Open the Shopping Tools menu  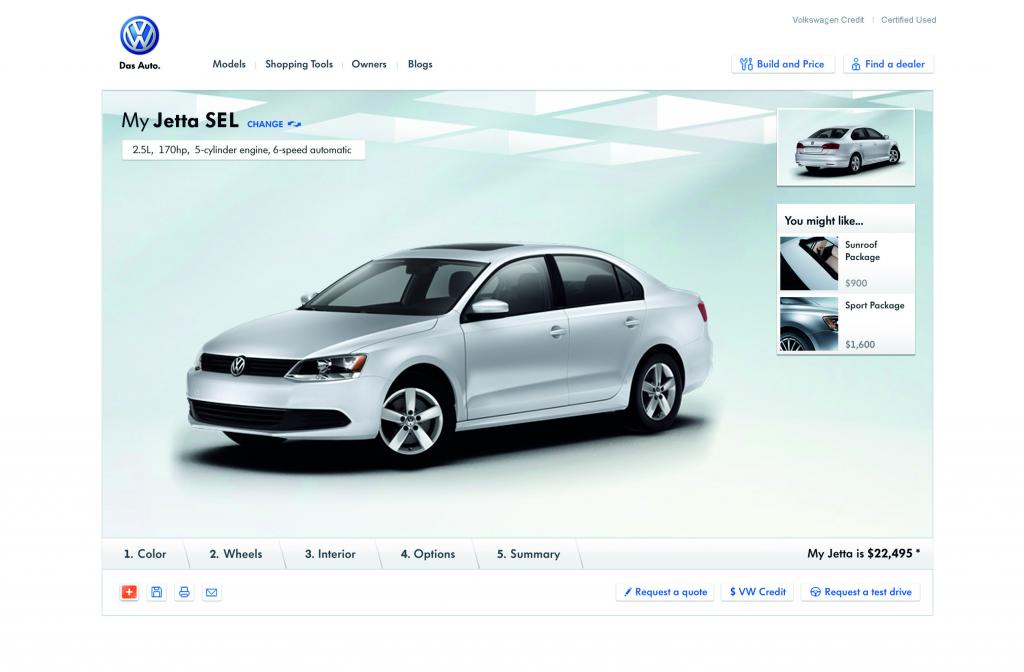[x=299, y=64]
